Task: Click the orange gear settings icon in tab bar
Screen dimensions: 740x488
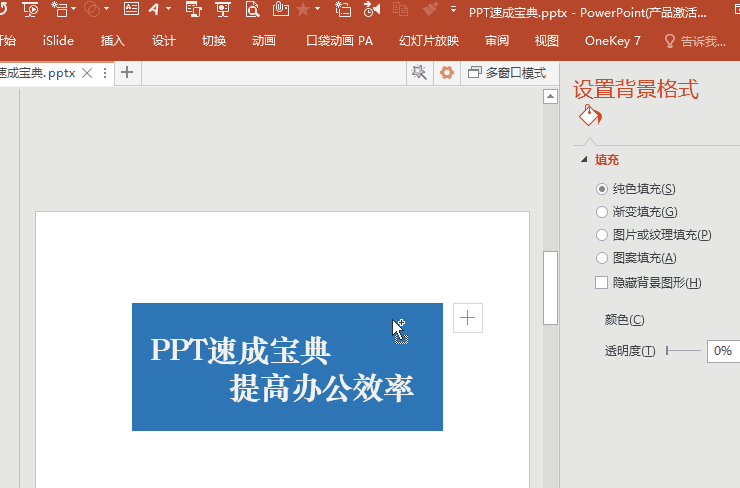Action: tap(446, 73)
